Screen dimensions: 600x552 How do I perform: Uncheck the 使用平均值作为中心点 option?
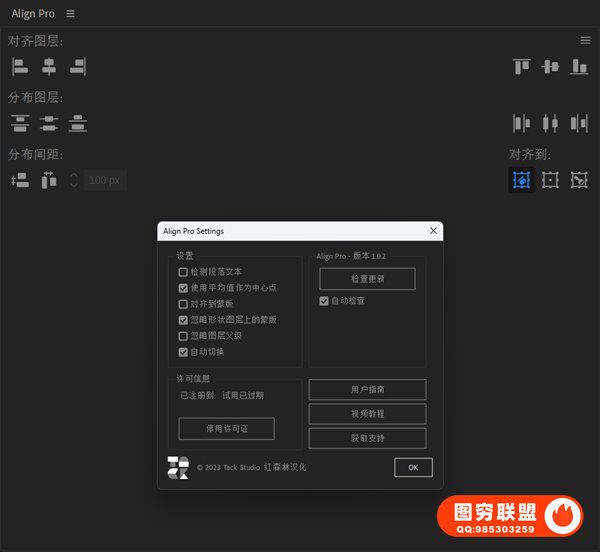click(183, 288)
